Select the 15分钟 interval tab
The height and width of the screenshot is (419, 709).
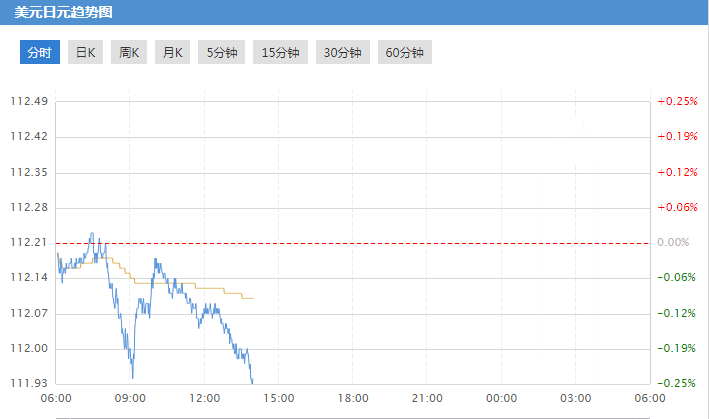[280, 53]
